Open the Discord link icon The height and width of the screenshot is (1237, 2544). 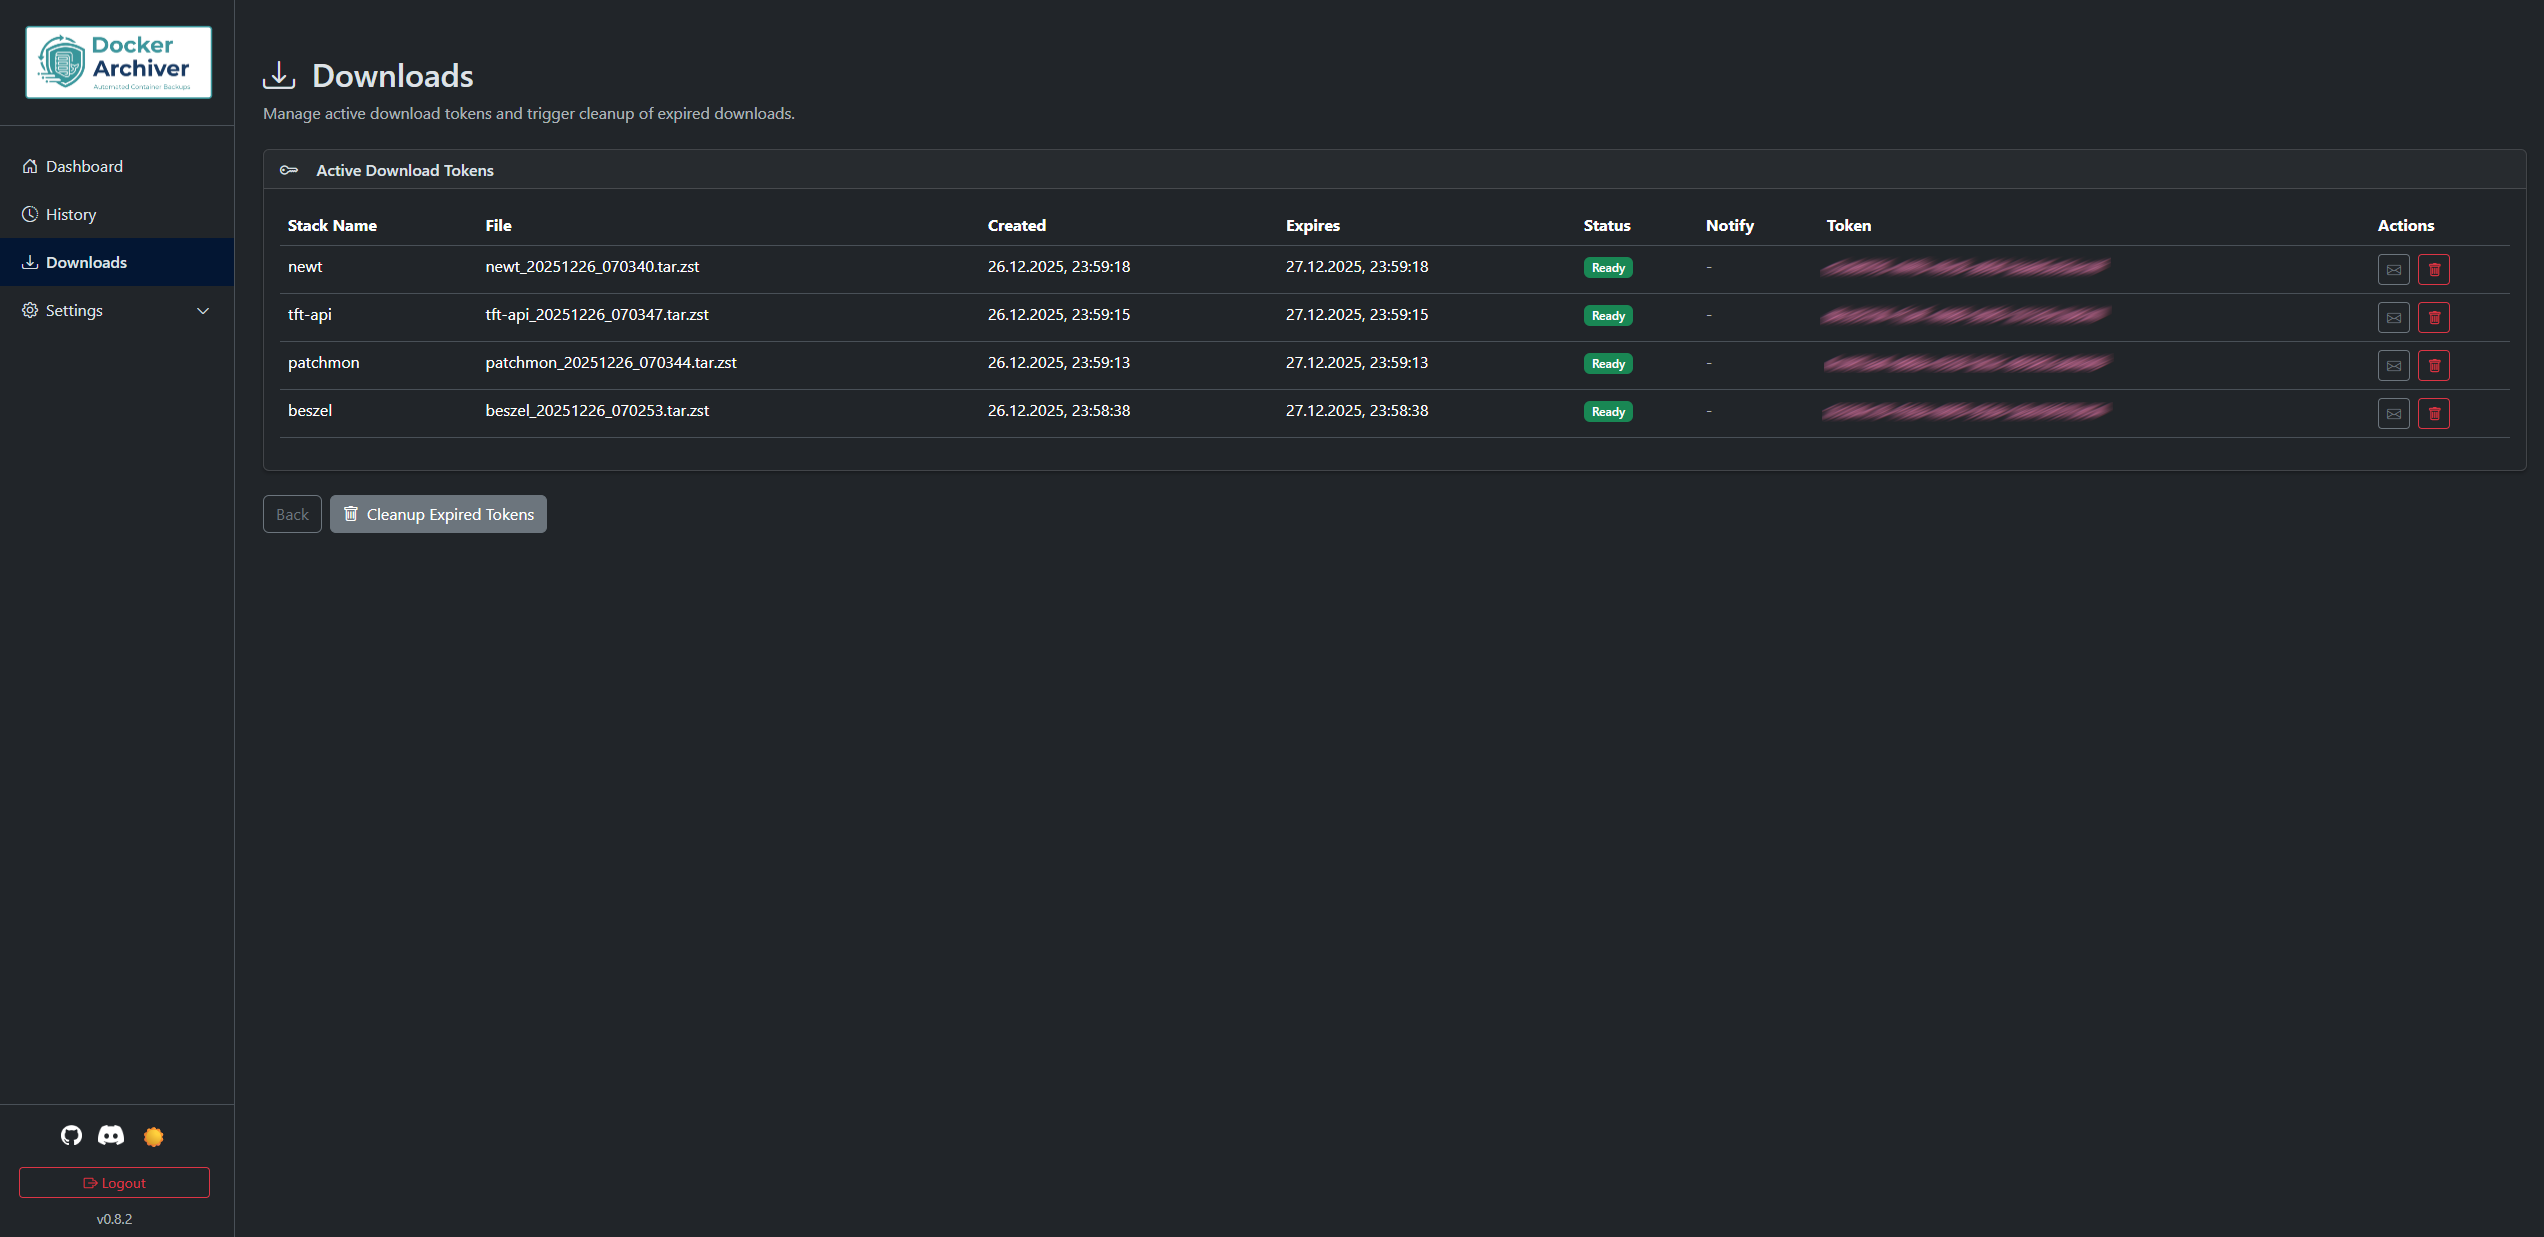tap(111, 1135)
